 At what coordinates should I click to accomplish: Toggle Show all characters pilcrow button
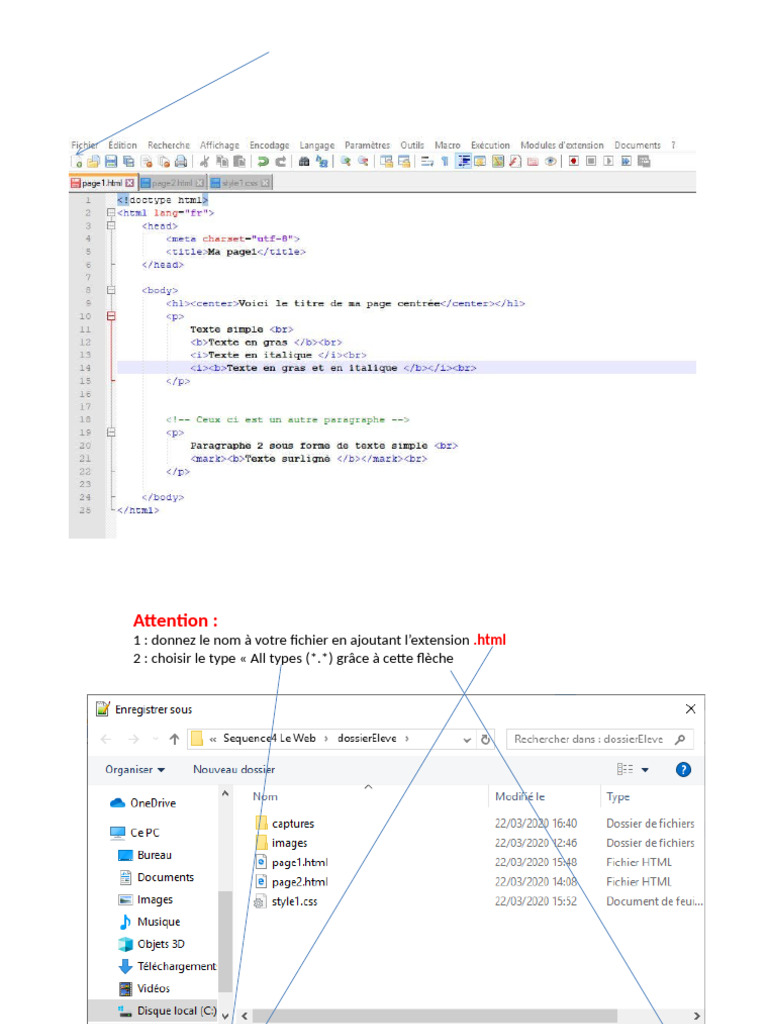point(445,161)
